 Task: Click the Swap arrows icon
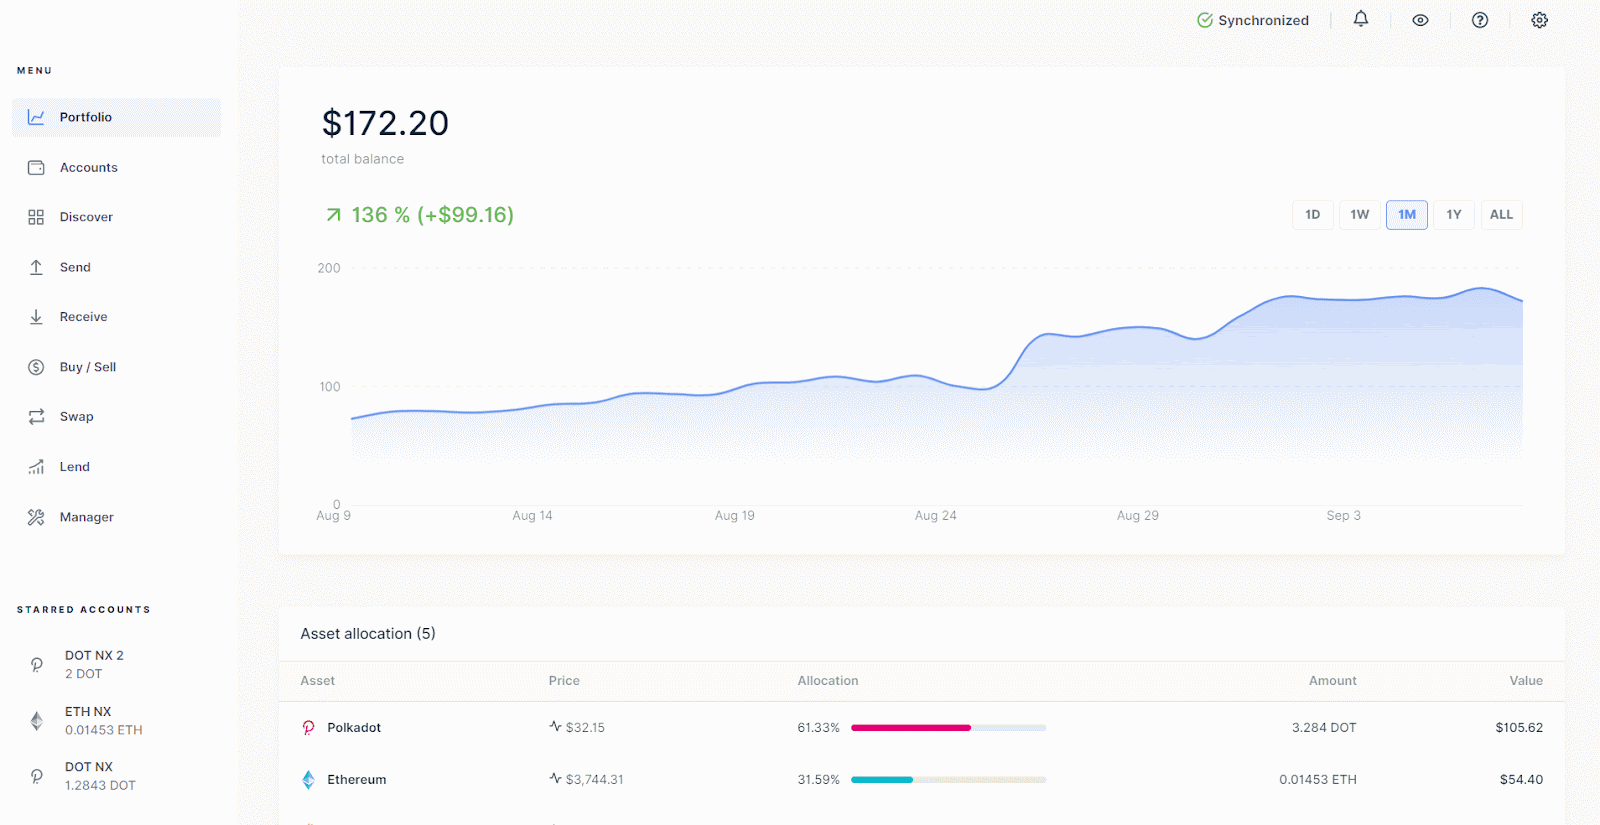[x=36, y=417]
